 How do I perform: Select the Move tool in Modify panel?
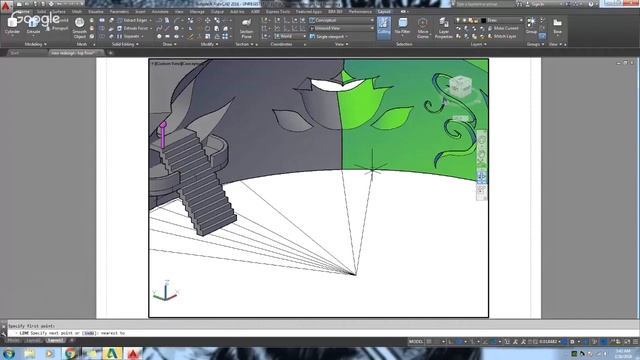pyautogui.click(x=208, y=20)
